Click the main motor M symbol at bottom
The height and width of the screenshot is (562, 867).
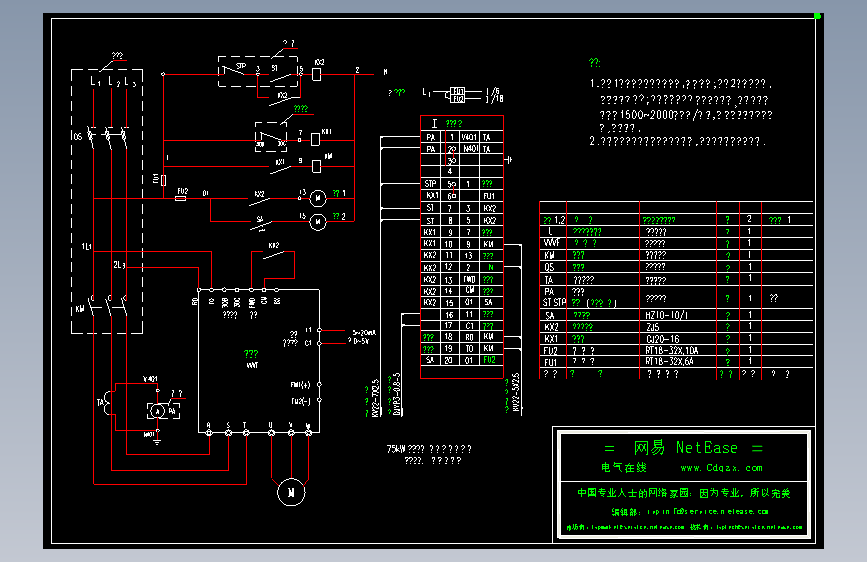tap(291, 492)
